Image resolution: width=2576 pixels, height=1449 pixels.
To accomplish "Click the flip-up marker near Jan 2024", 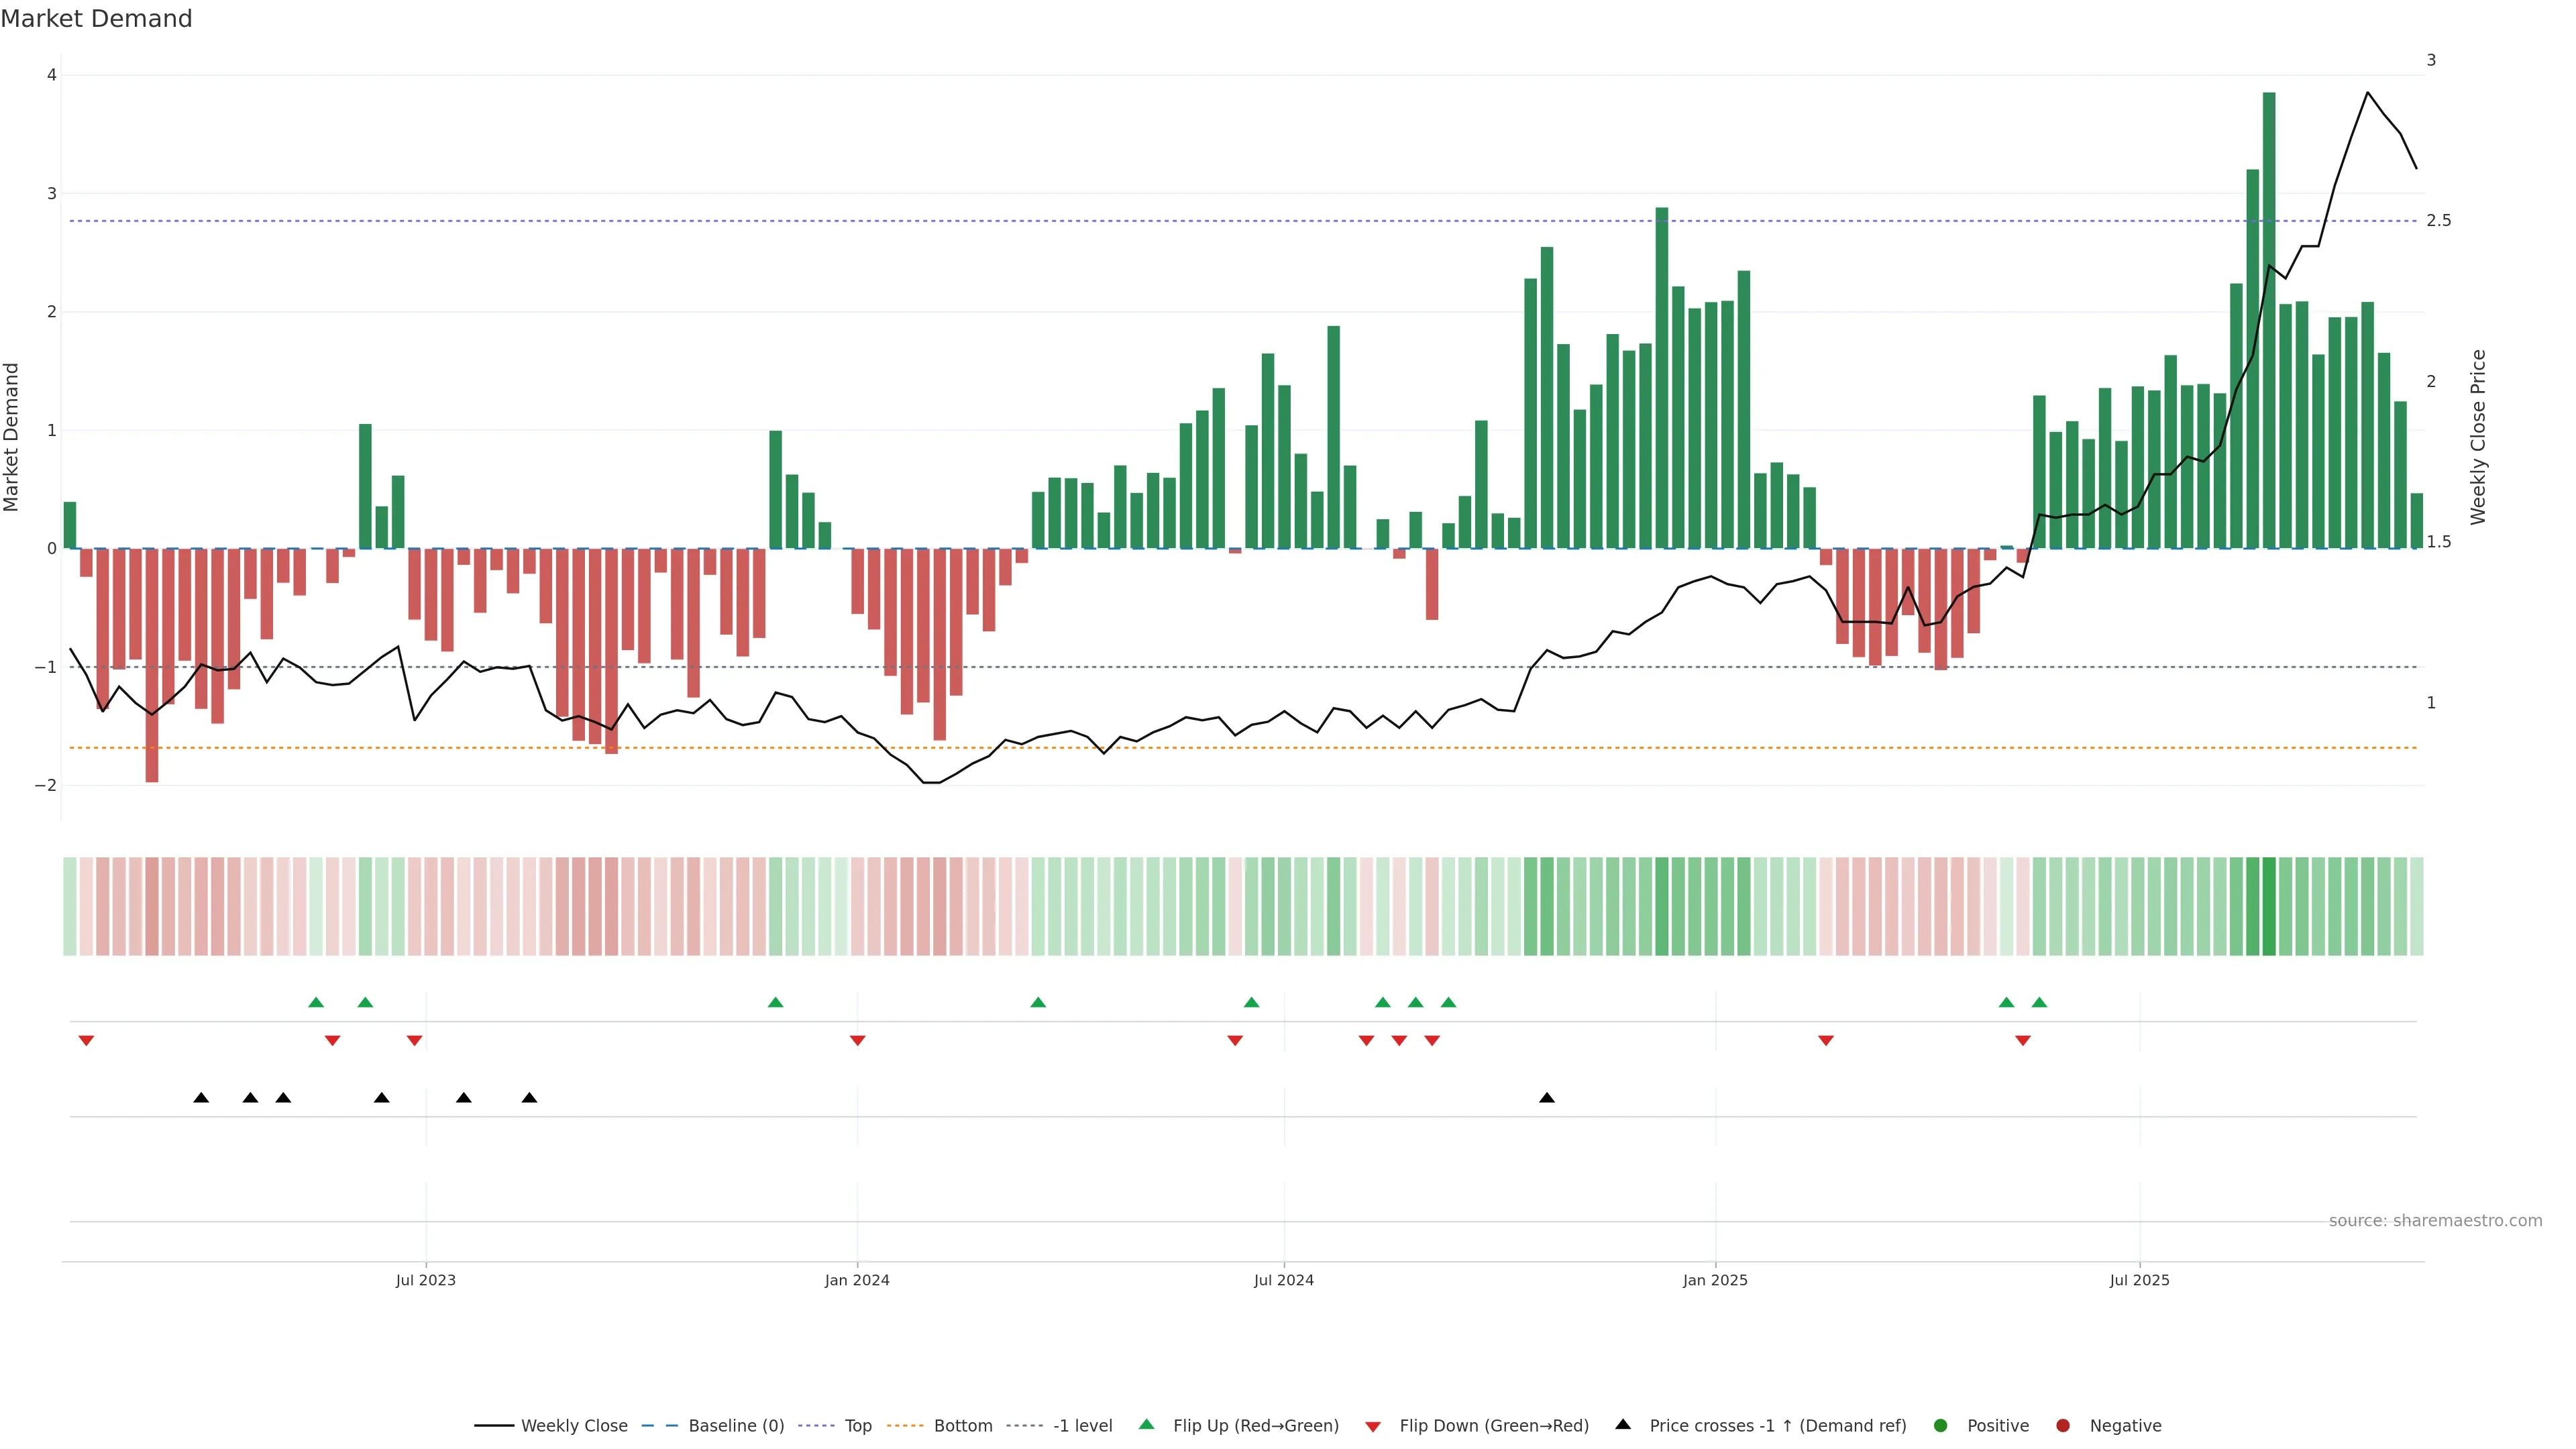I will coord(775,1002).
